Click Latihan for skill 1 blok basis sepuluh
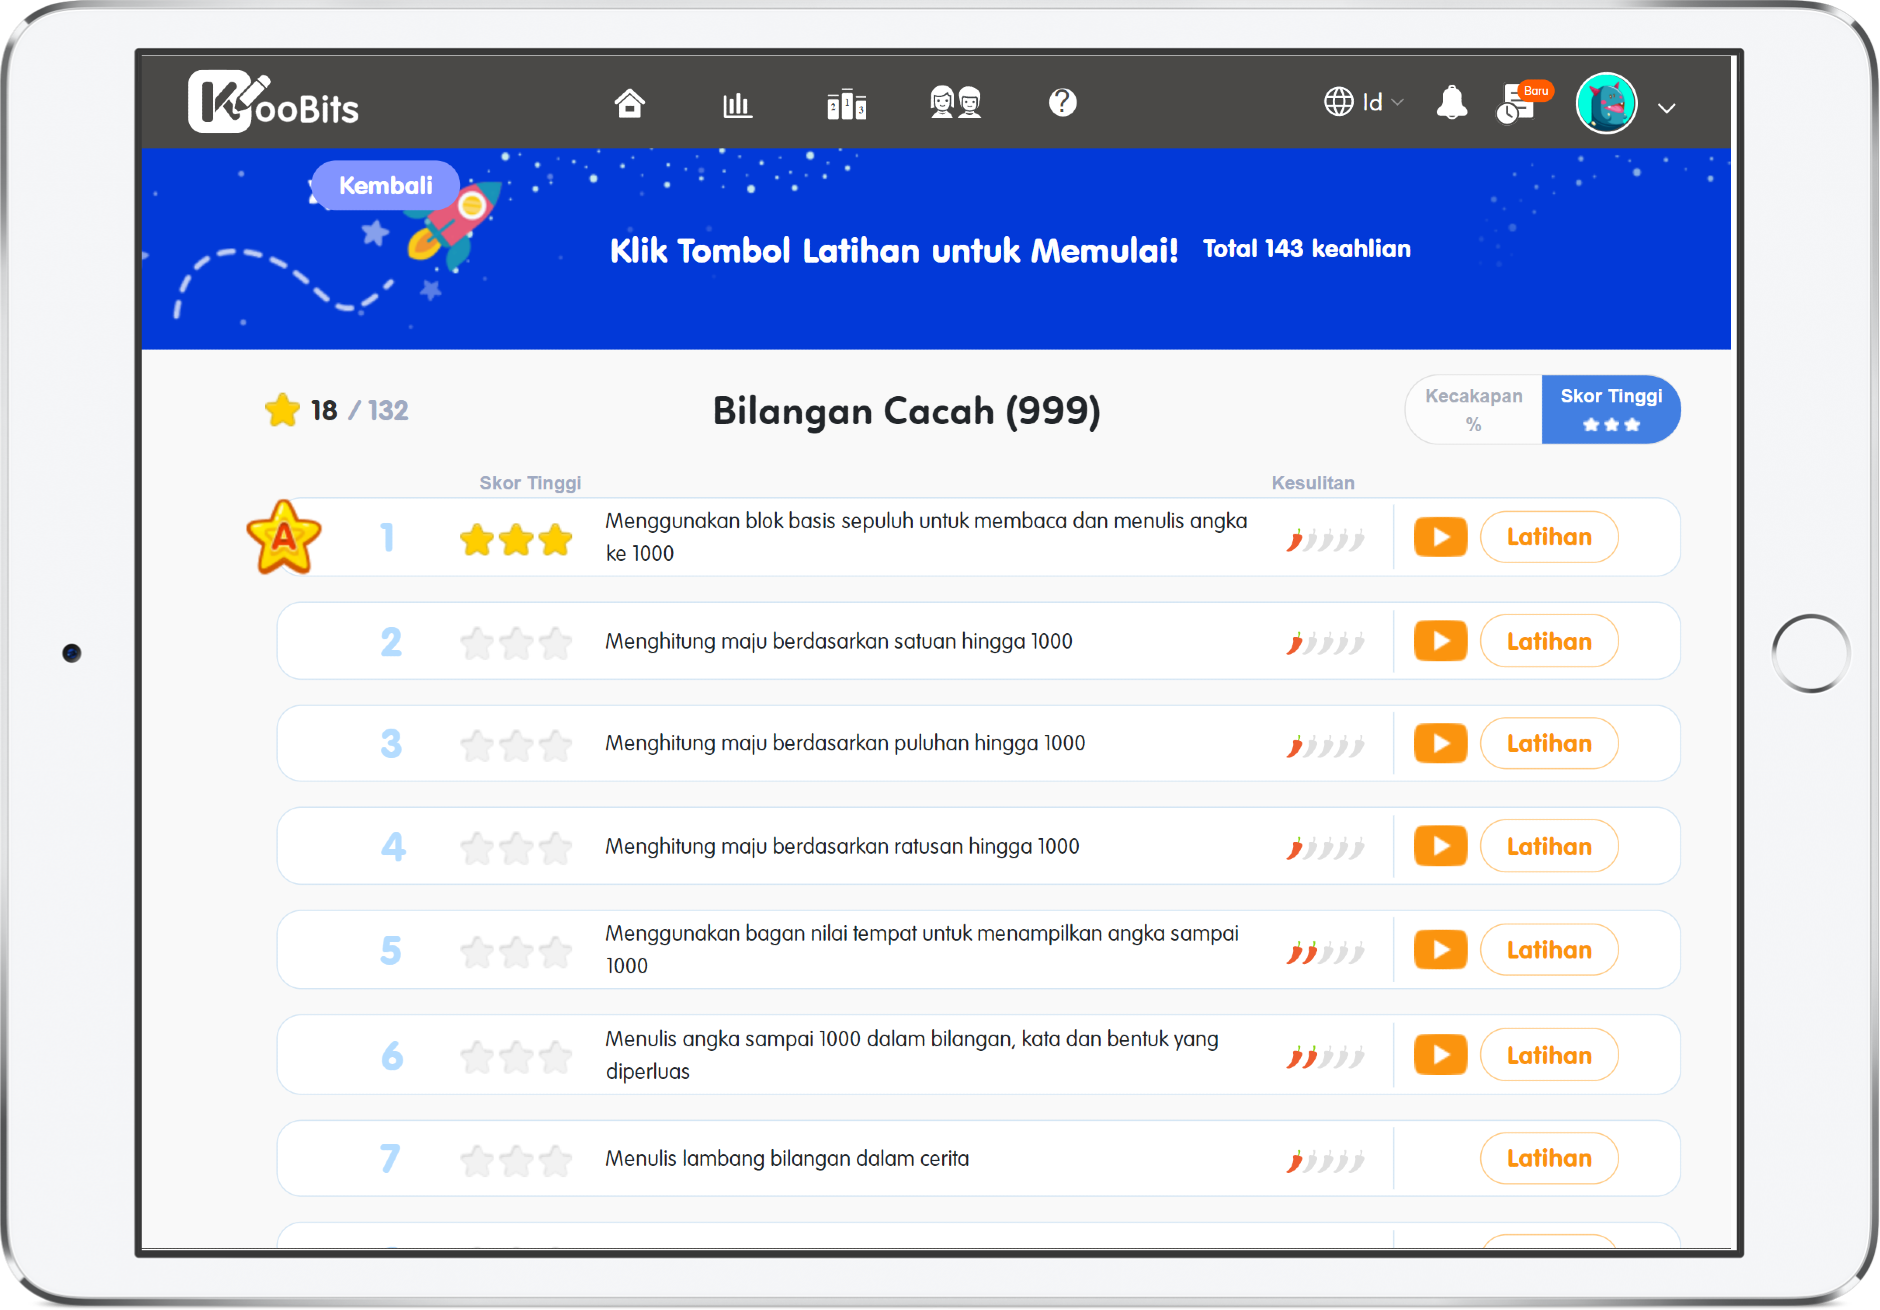This screenshot has height=1310, width=1880. pos(1549,537)
